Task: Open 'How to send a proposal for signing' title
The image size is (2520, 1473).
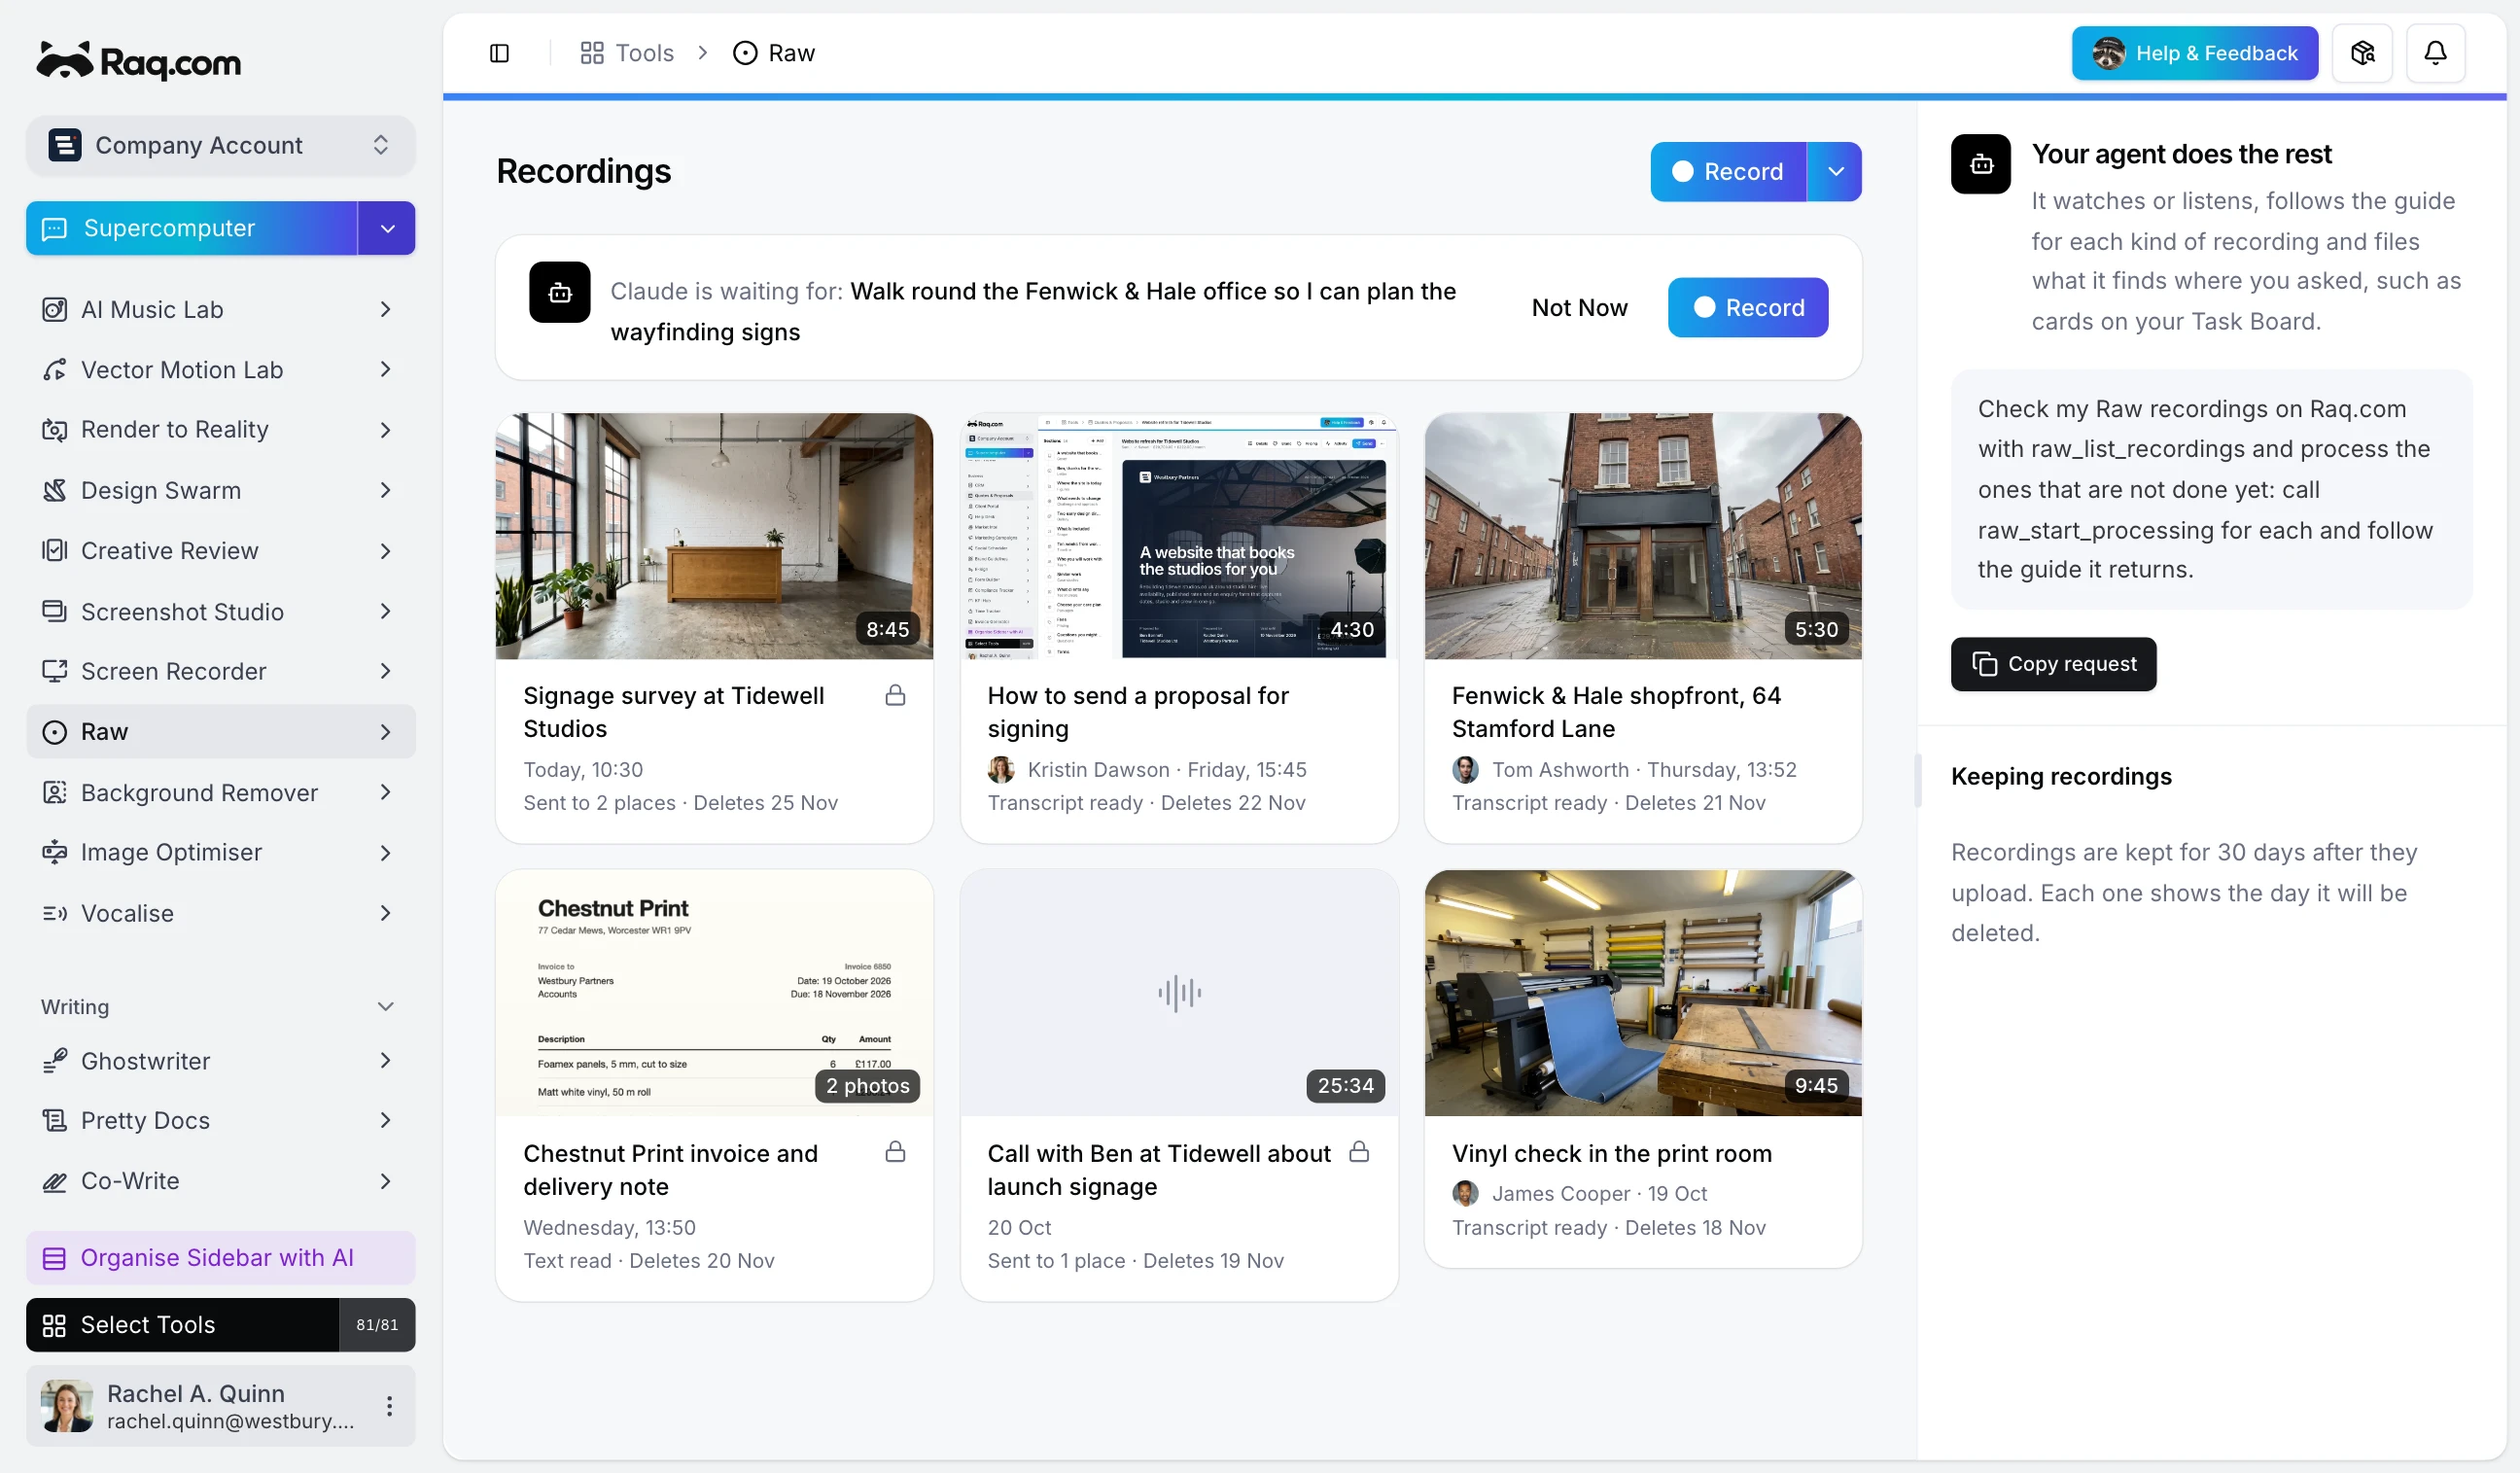Action: (1138, 712)
